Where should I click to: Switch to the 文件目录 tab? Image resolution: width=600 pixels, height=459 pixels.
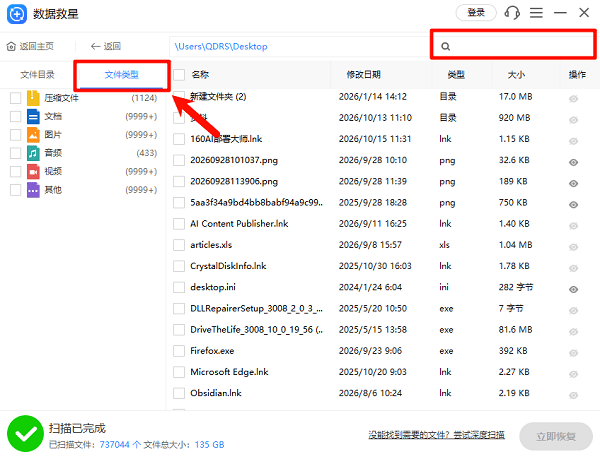(x=37, y=75)
